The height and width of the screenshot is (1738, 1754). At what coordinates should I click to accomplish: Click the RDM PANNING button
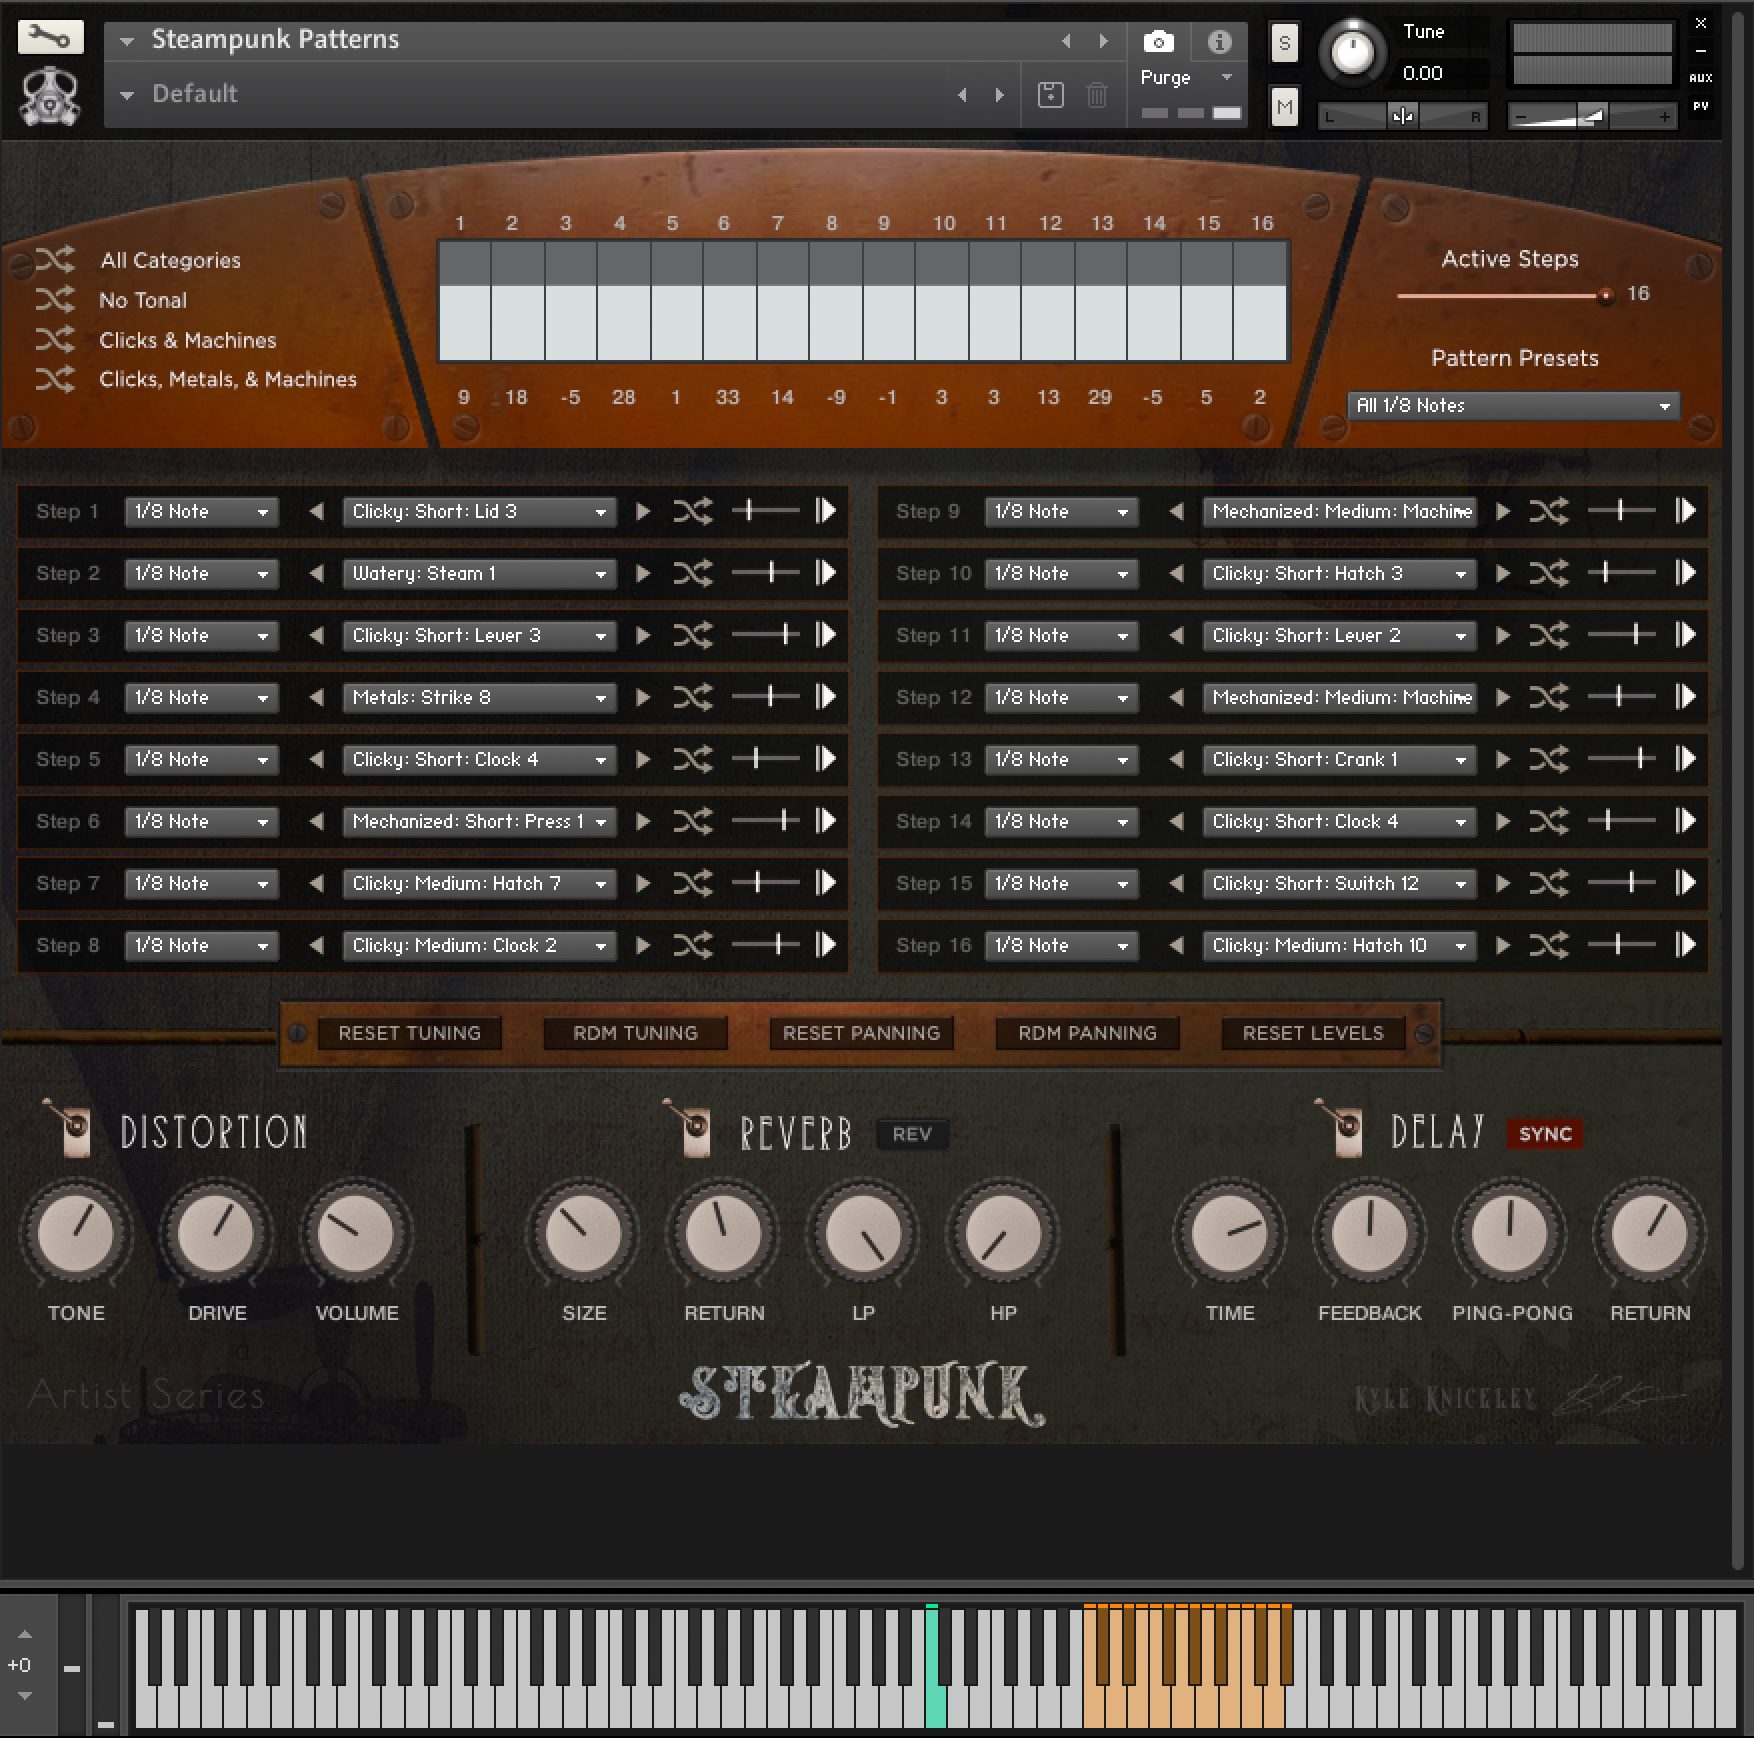point(1087,1033)
